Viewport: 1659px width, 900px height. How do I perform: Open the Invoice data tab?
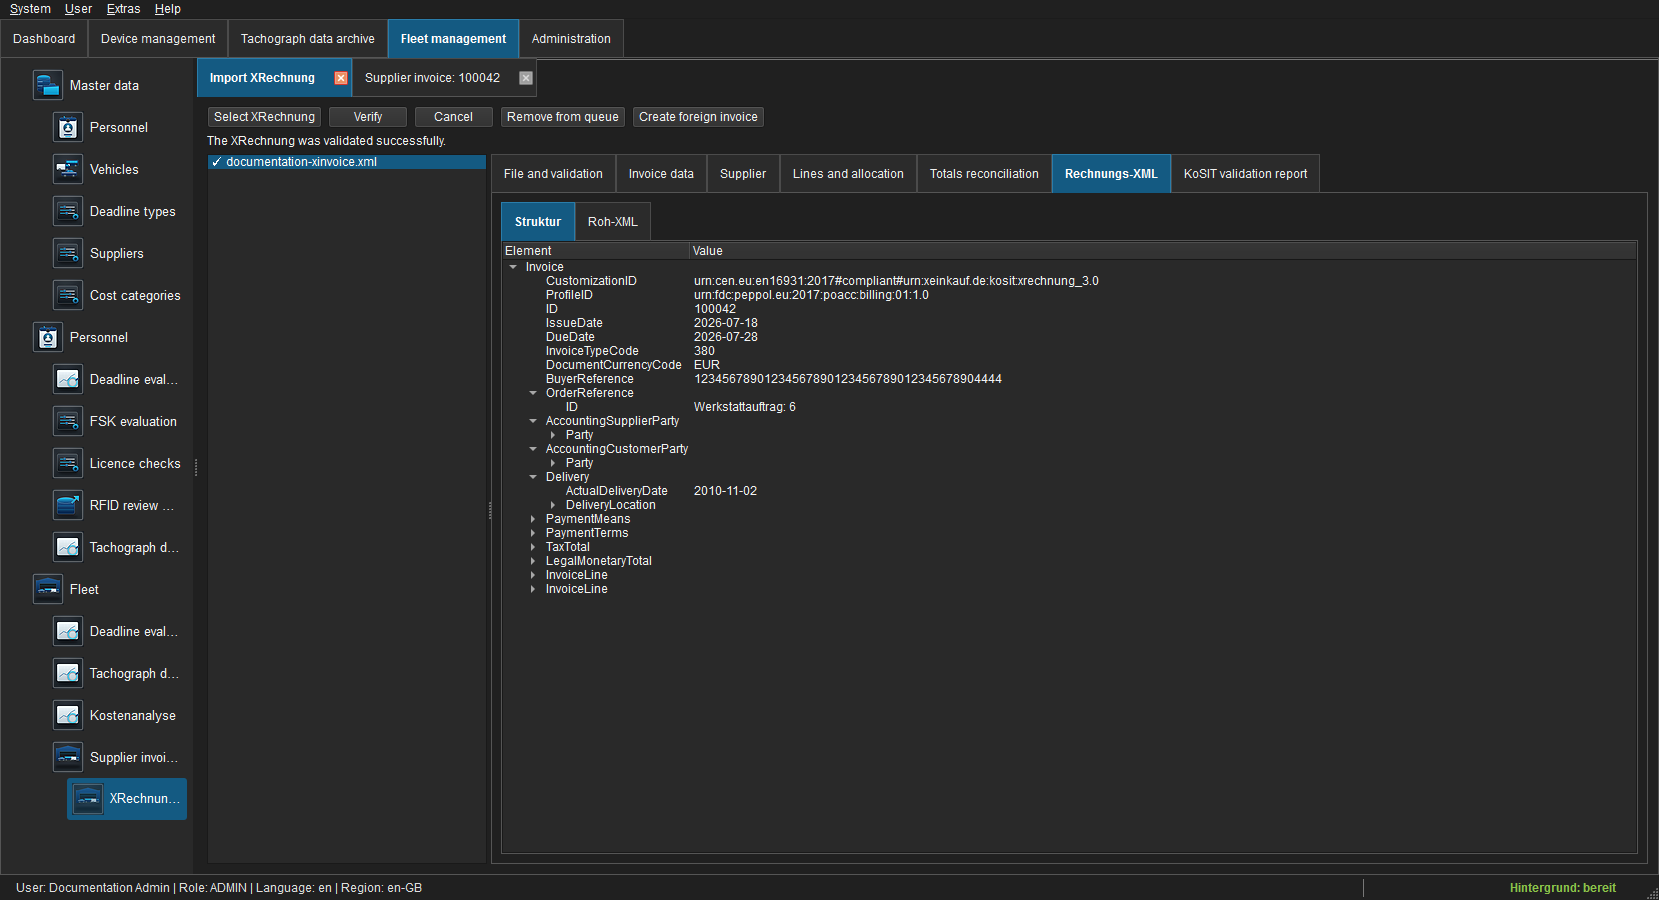[661, 174]
